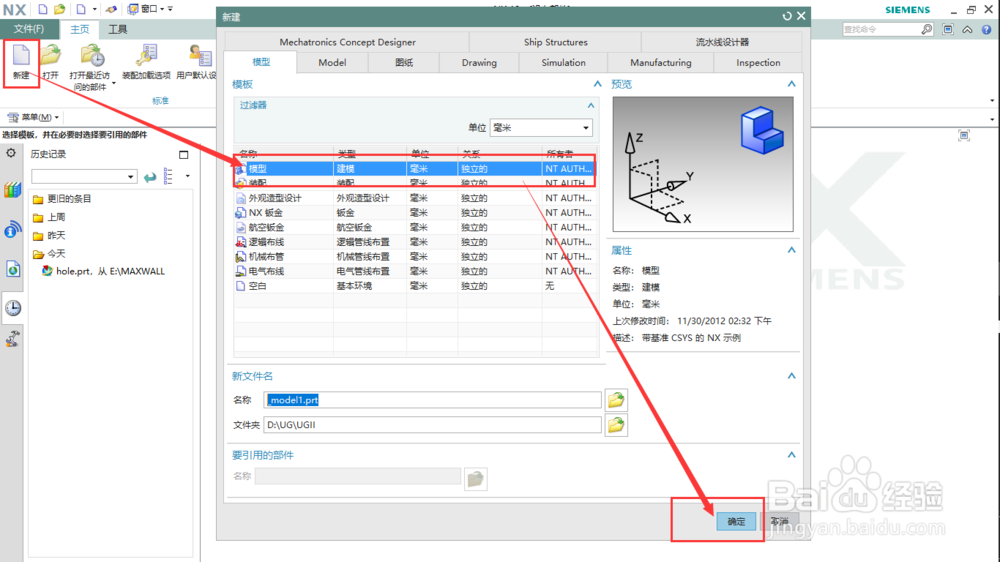This screenshot has width=1000, height=562.
Task: Click the quick access new file icon
Action: pos(43,9)
